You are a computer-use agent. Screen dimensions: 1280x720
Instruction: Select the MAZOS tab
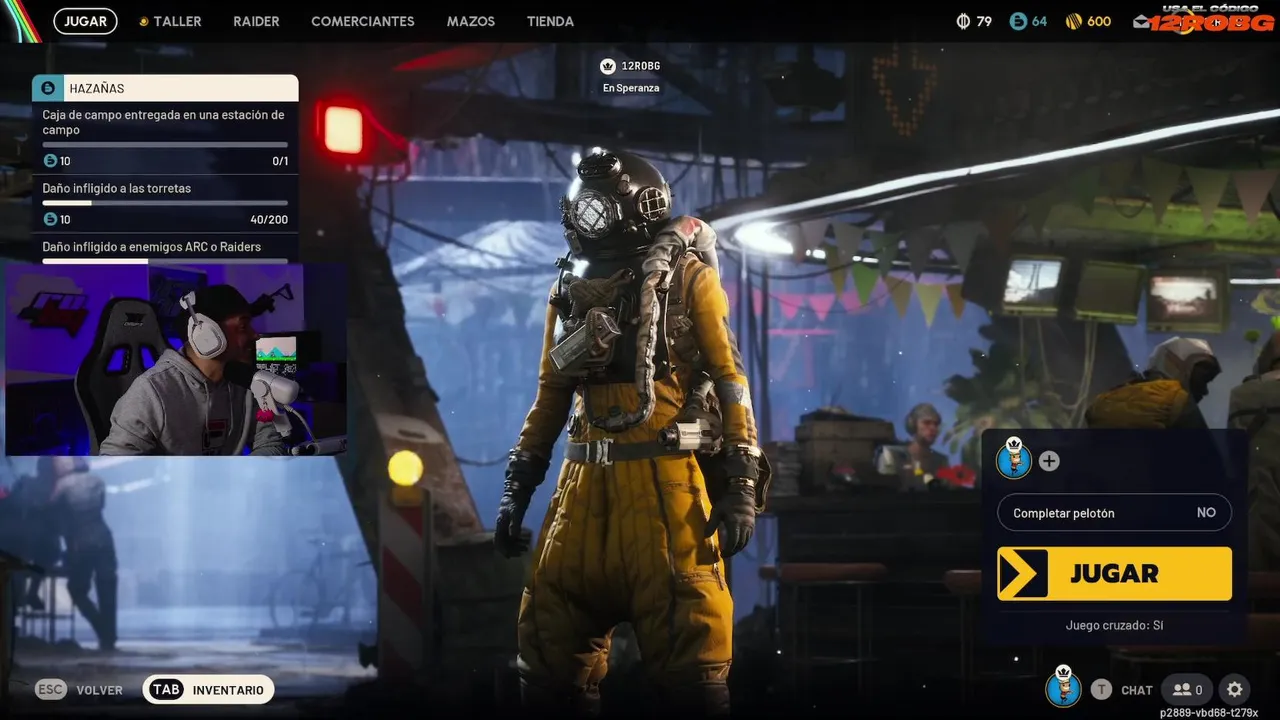point(471,21)
